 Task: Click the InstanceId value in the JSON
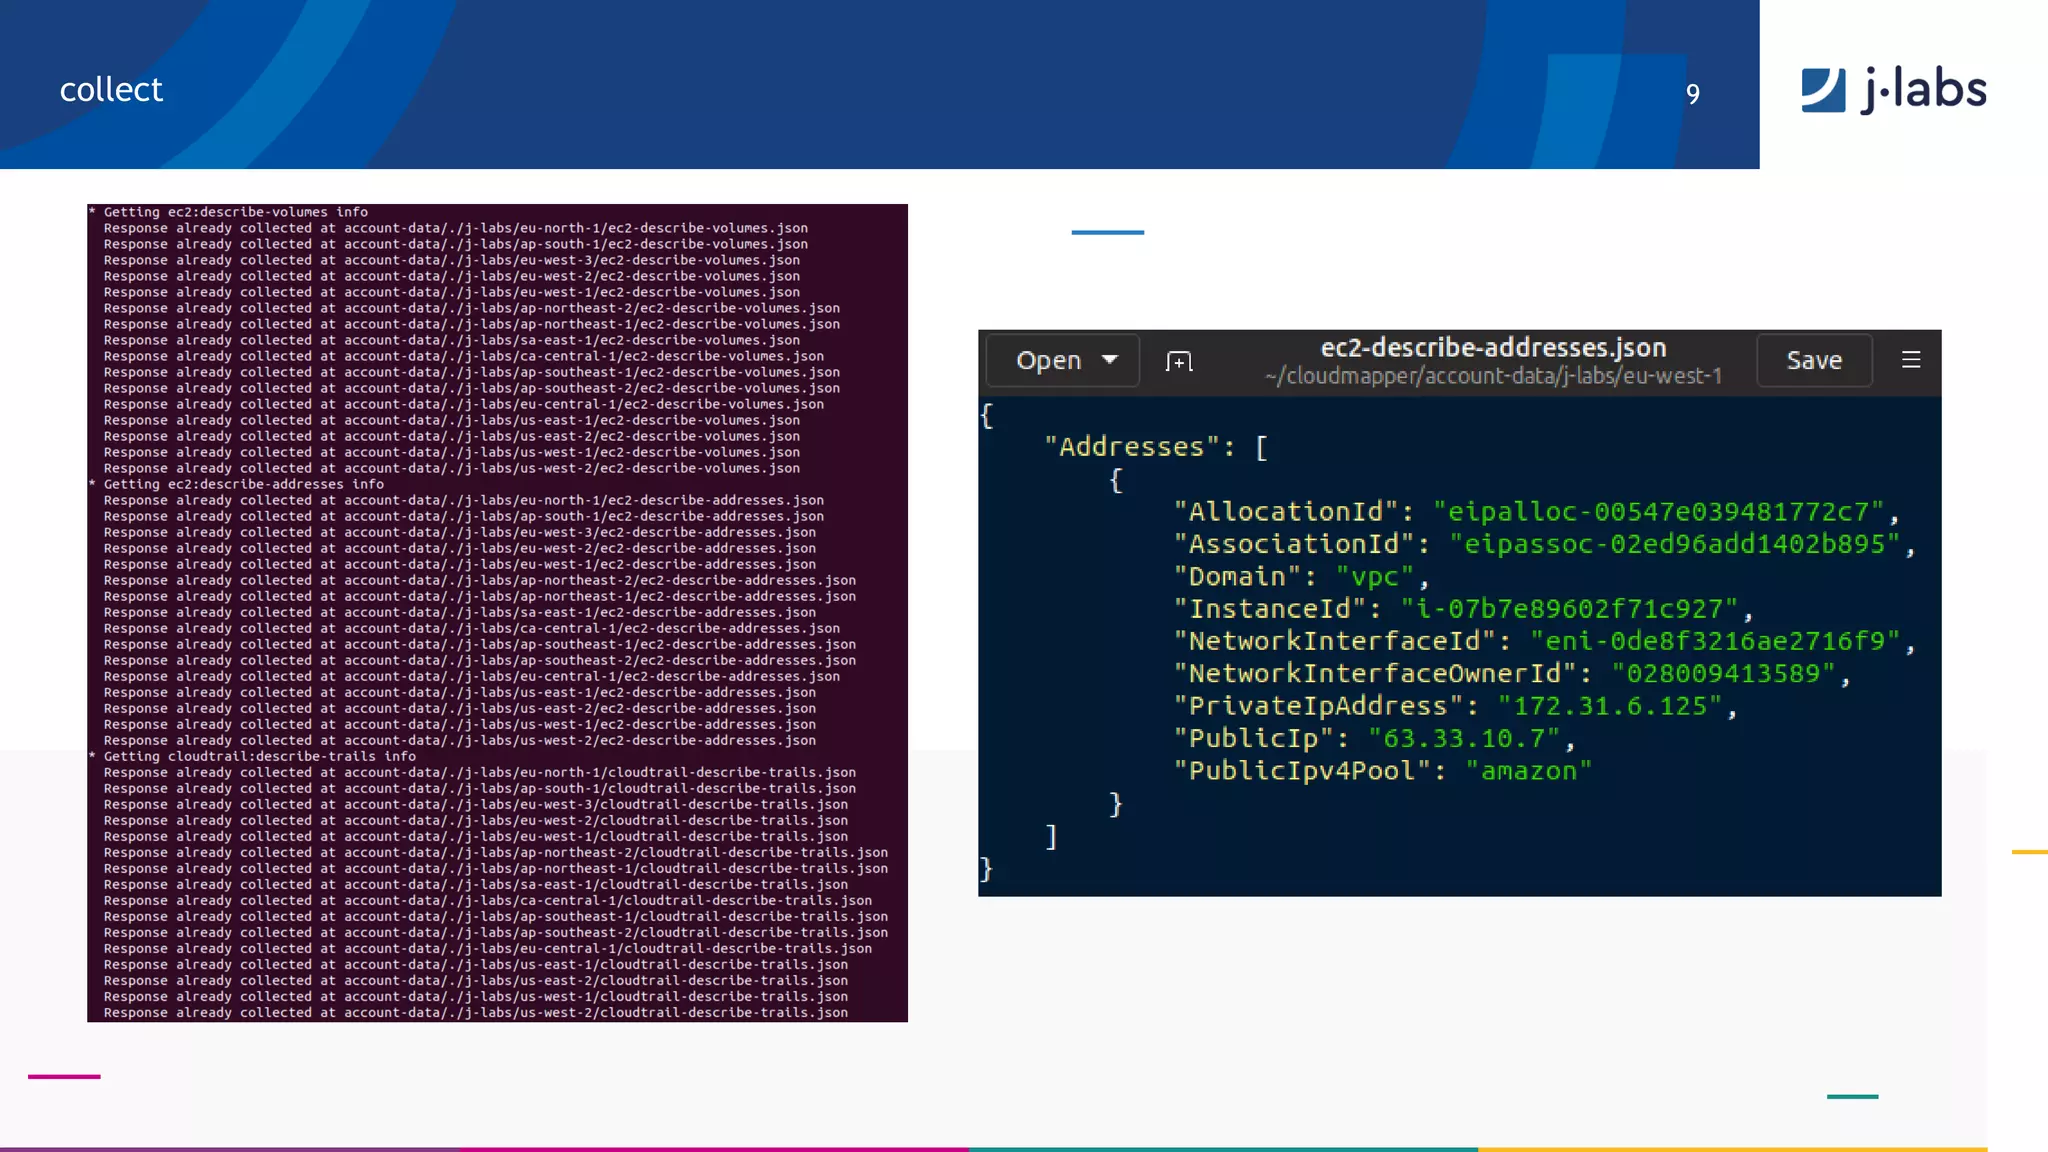[x=1569, y=609]
